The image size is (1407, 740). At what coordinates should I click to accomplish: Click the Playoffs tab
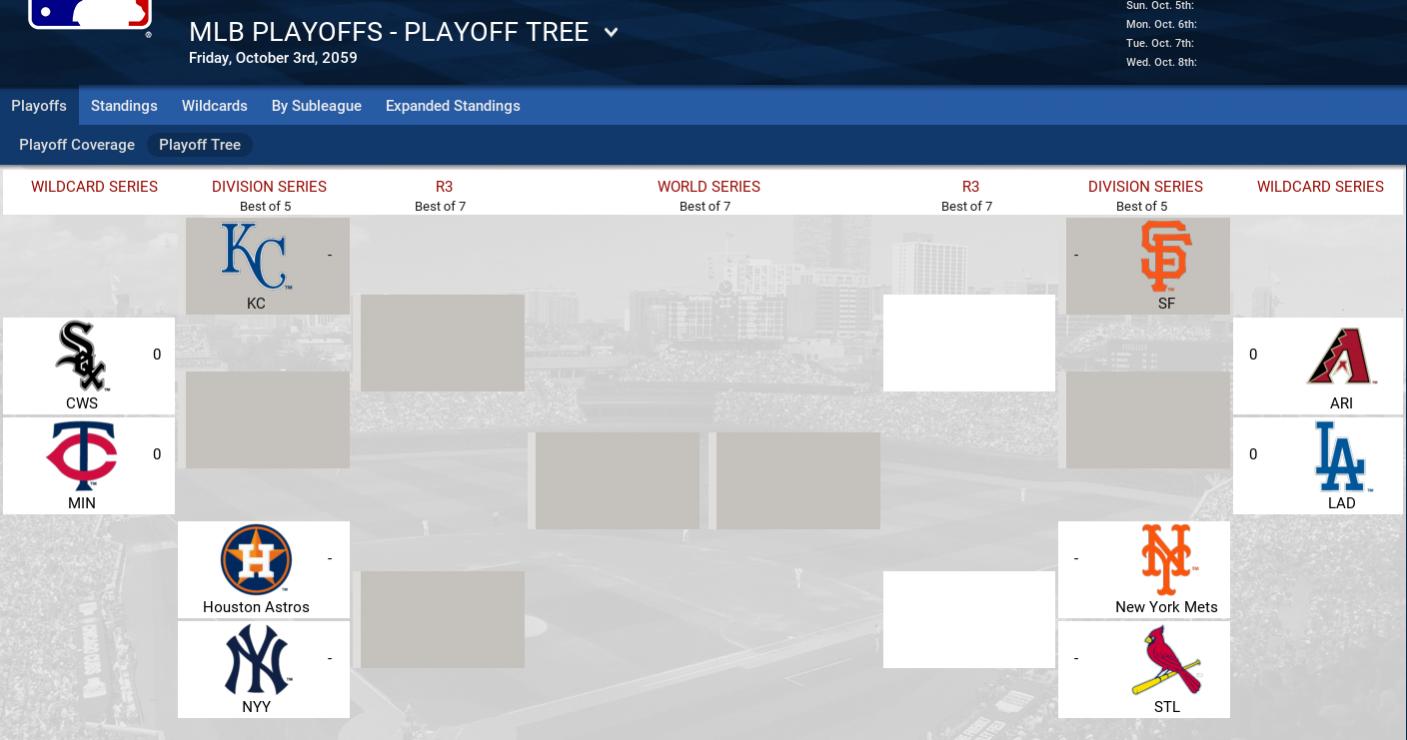pos(39,106)
